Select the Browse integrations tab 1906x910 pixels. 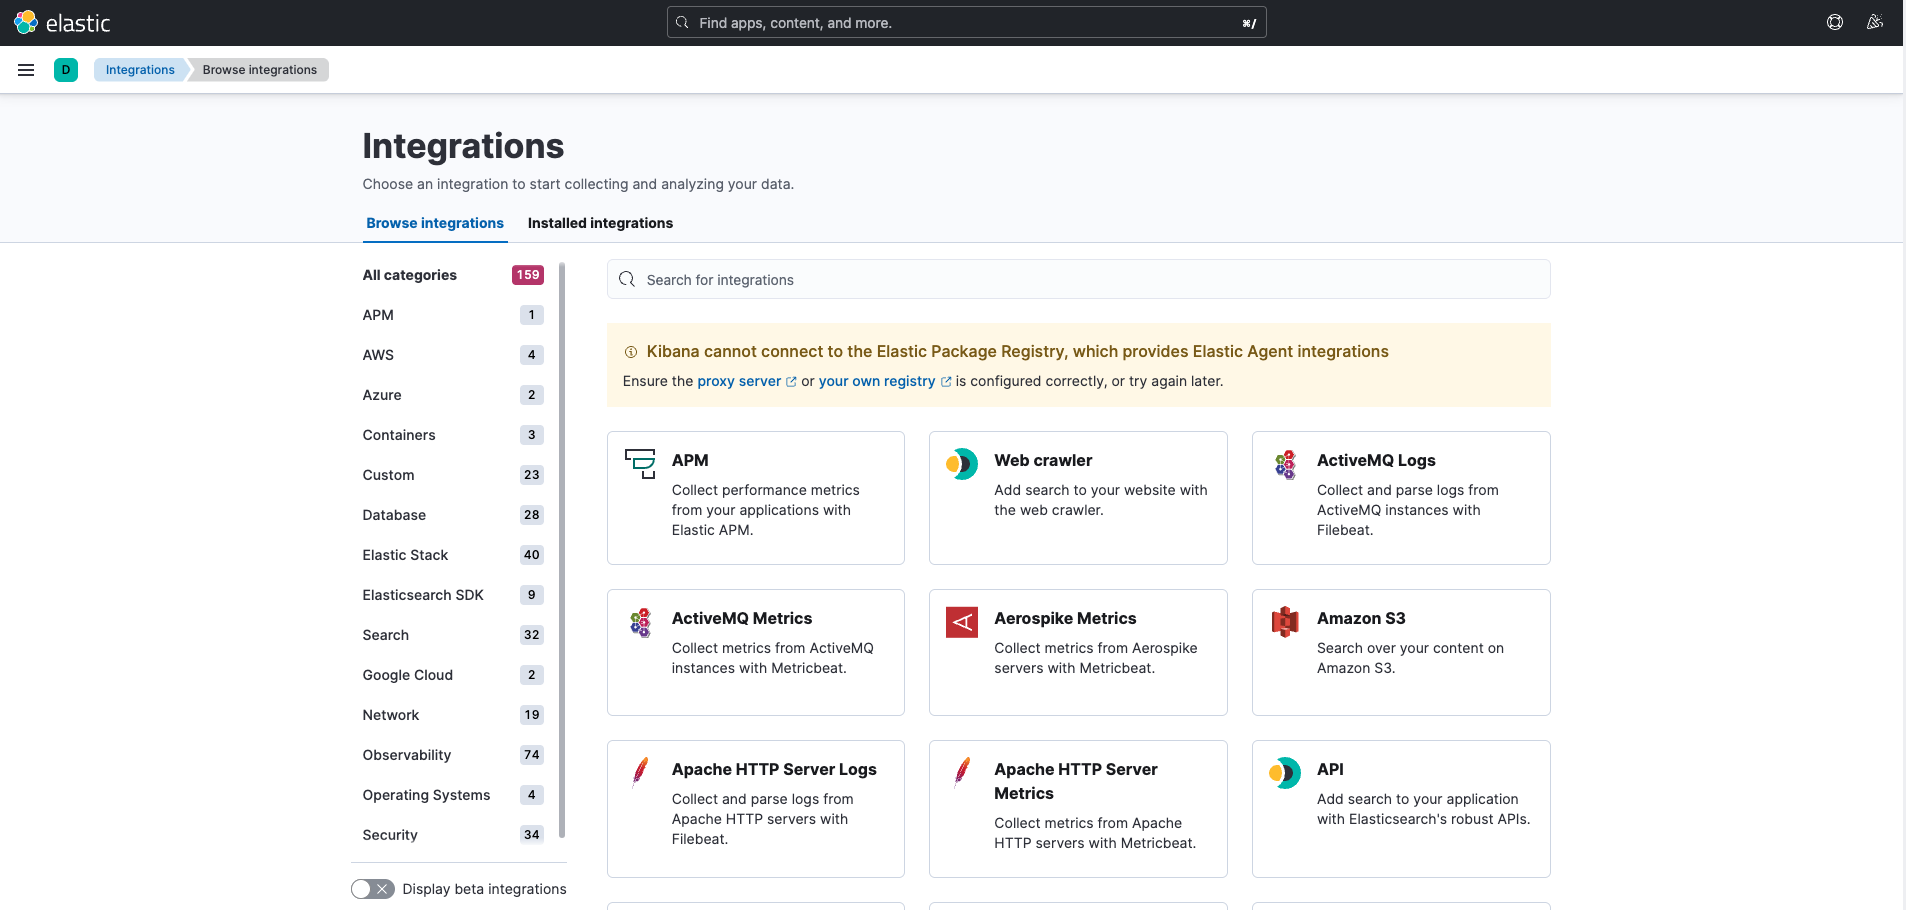pyautogui.click(x=435, y=223)
